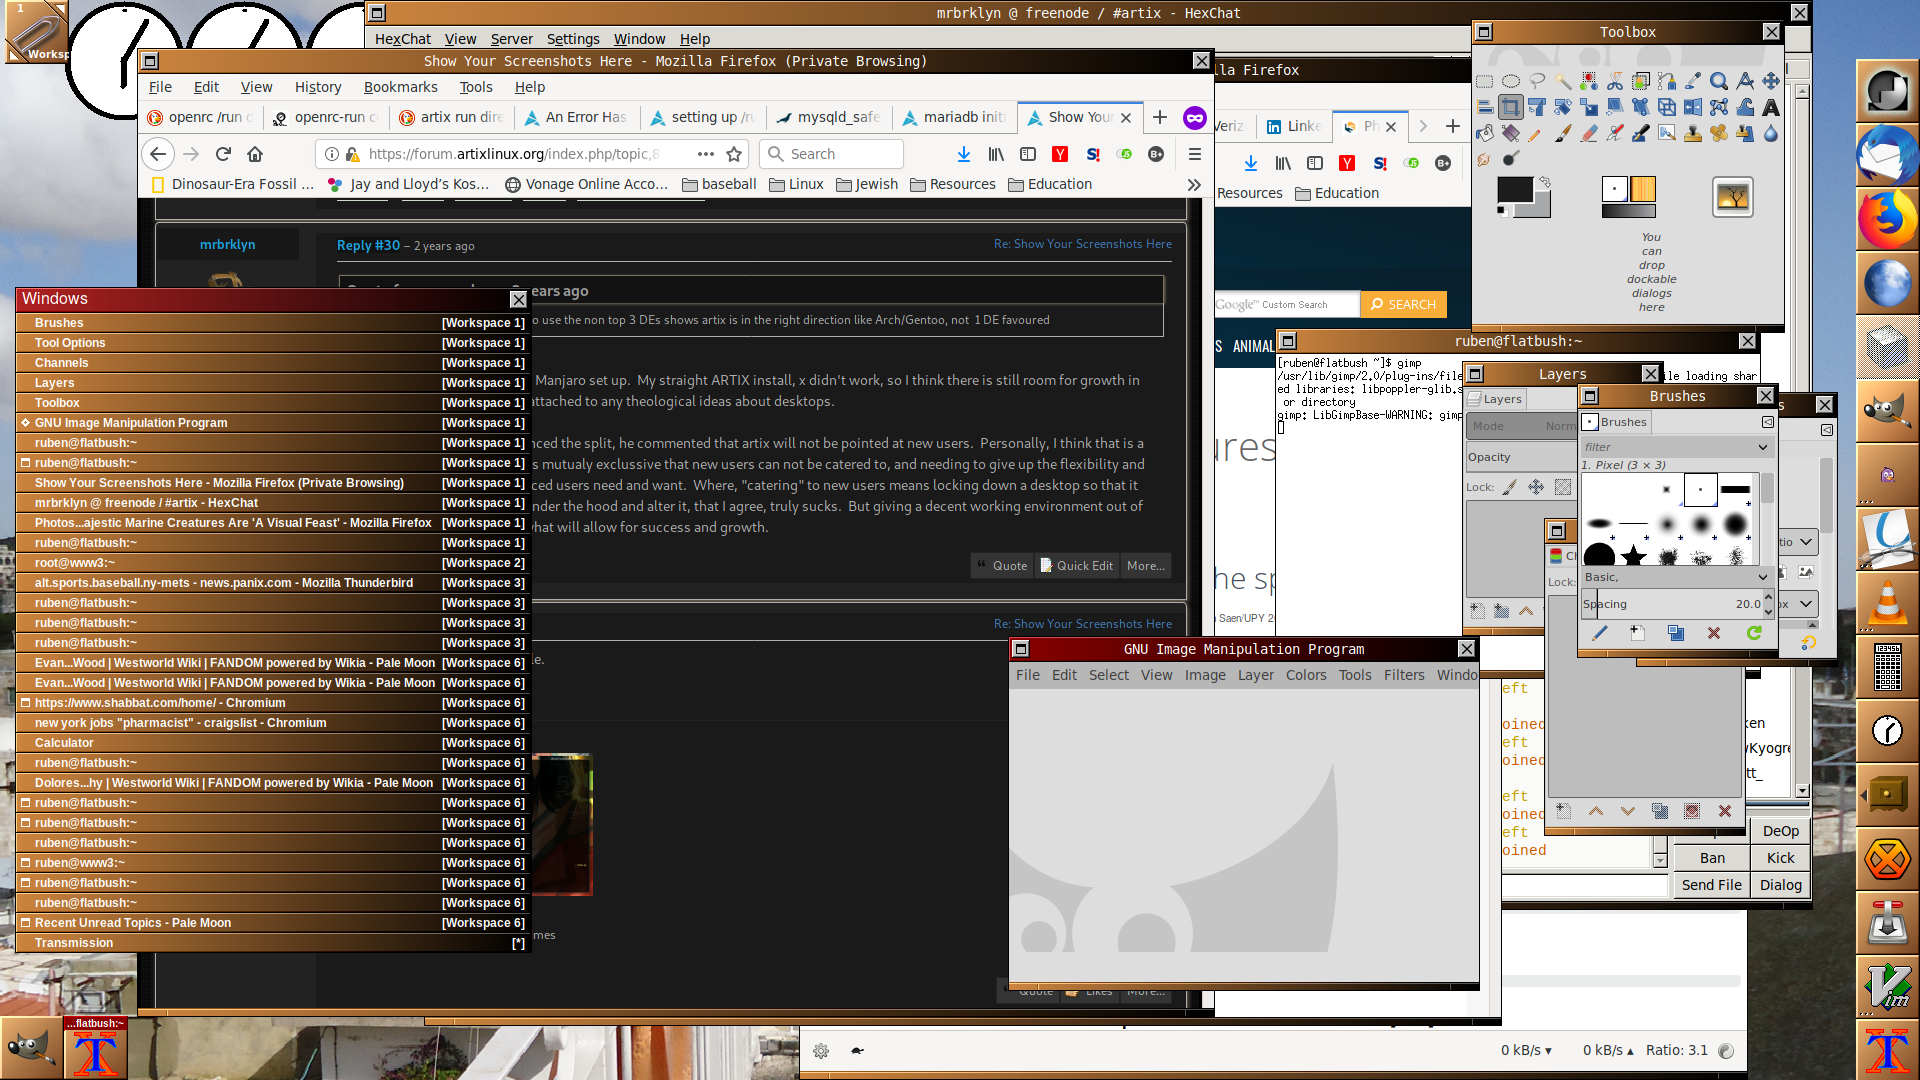This screenshot has height=1080, width=1920.
Task: Select the Text tool
Action: (1771, 107)
